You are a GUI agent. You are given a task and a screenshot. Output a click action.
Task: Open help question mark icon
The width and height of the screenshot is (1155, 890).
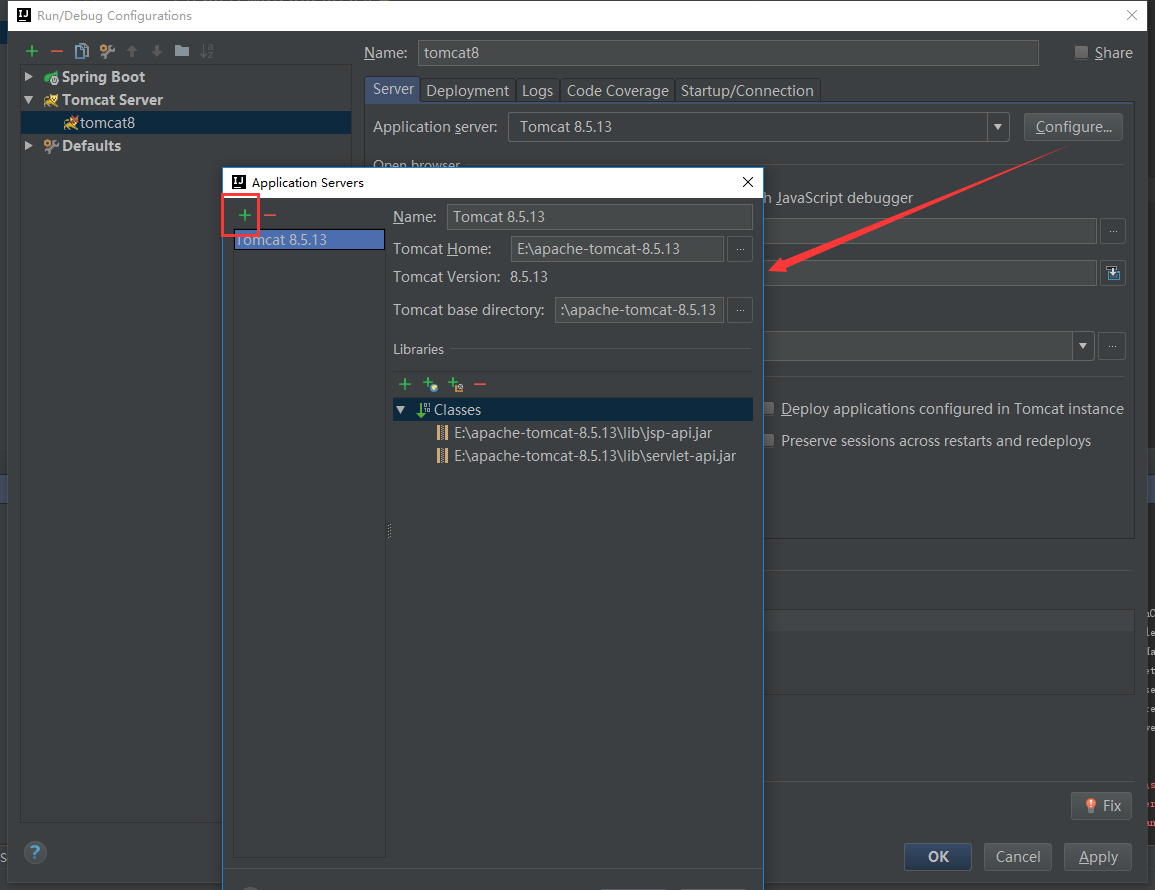point(35,852)
